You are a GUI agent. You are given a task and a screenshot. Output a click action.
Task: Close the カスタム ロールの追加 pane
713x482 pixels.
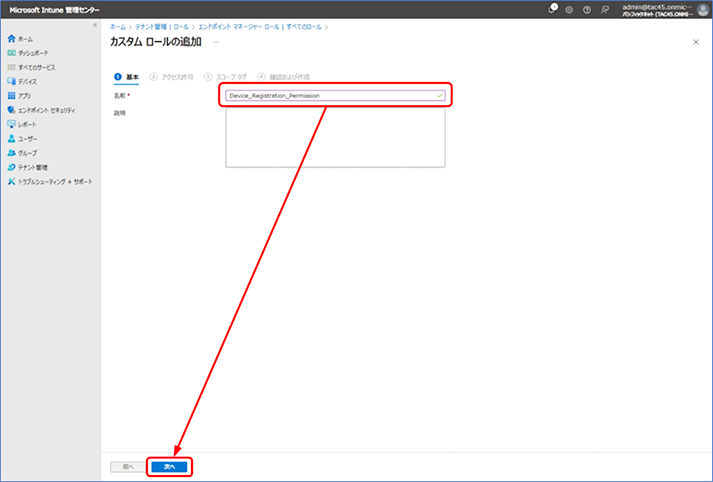click(x=696, y=42)
